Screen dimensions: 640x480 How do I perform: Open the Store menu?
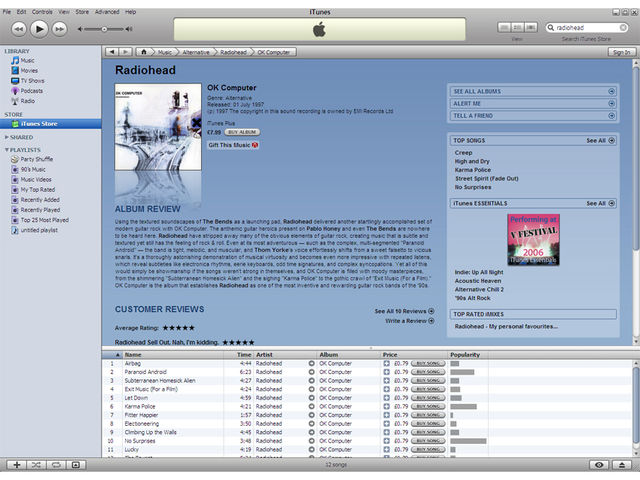[x=82, y=12]
